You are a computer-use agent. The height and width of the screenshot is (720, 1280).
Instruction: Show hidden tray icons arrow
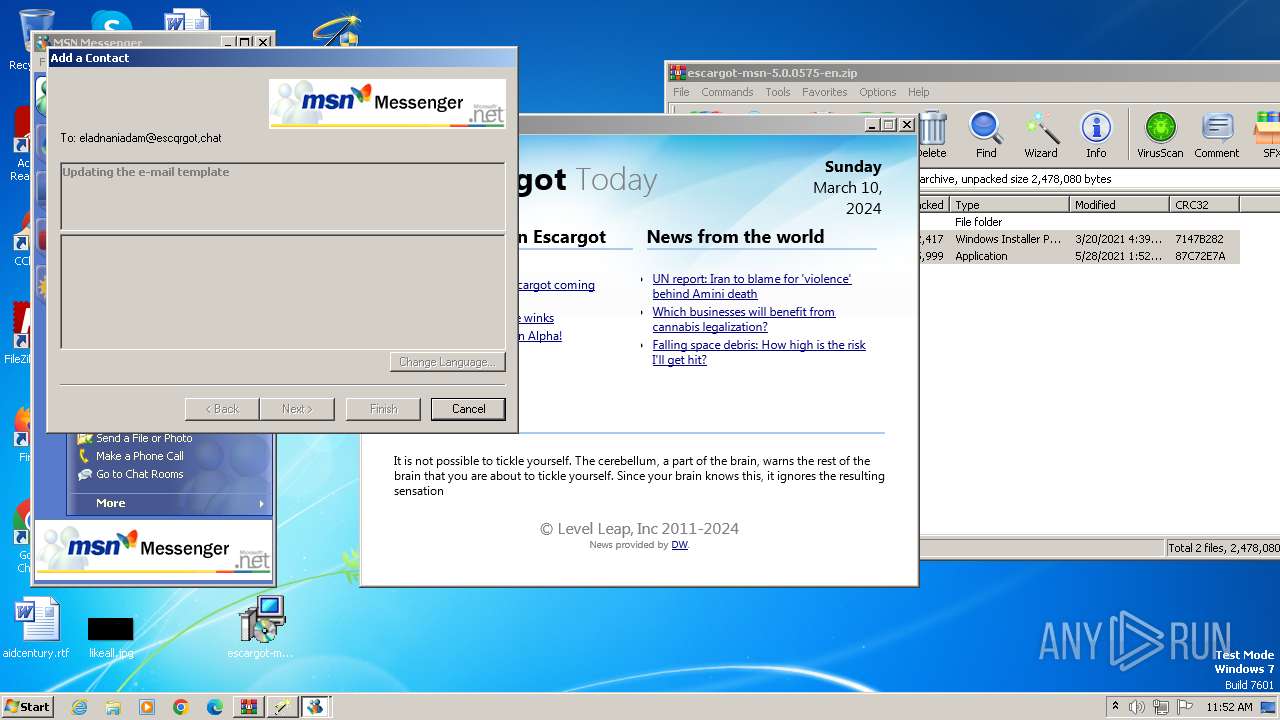click(1115, 707)
